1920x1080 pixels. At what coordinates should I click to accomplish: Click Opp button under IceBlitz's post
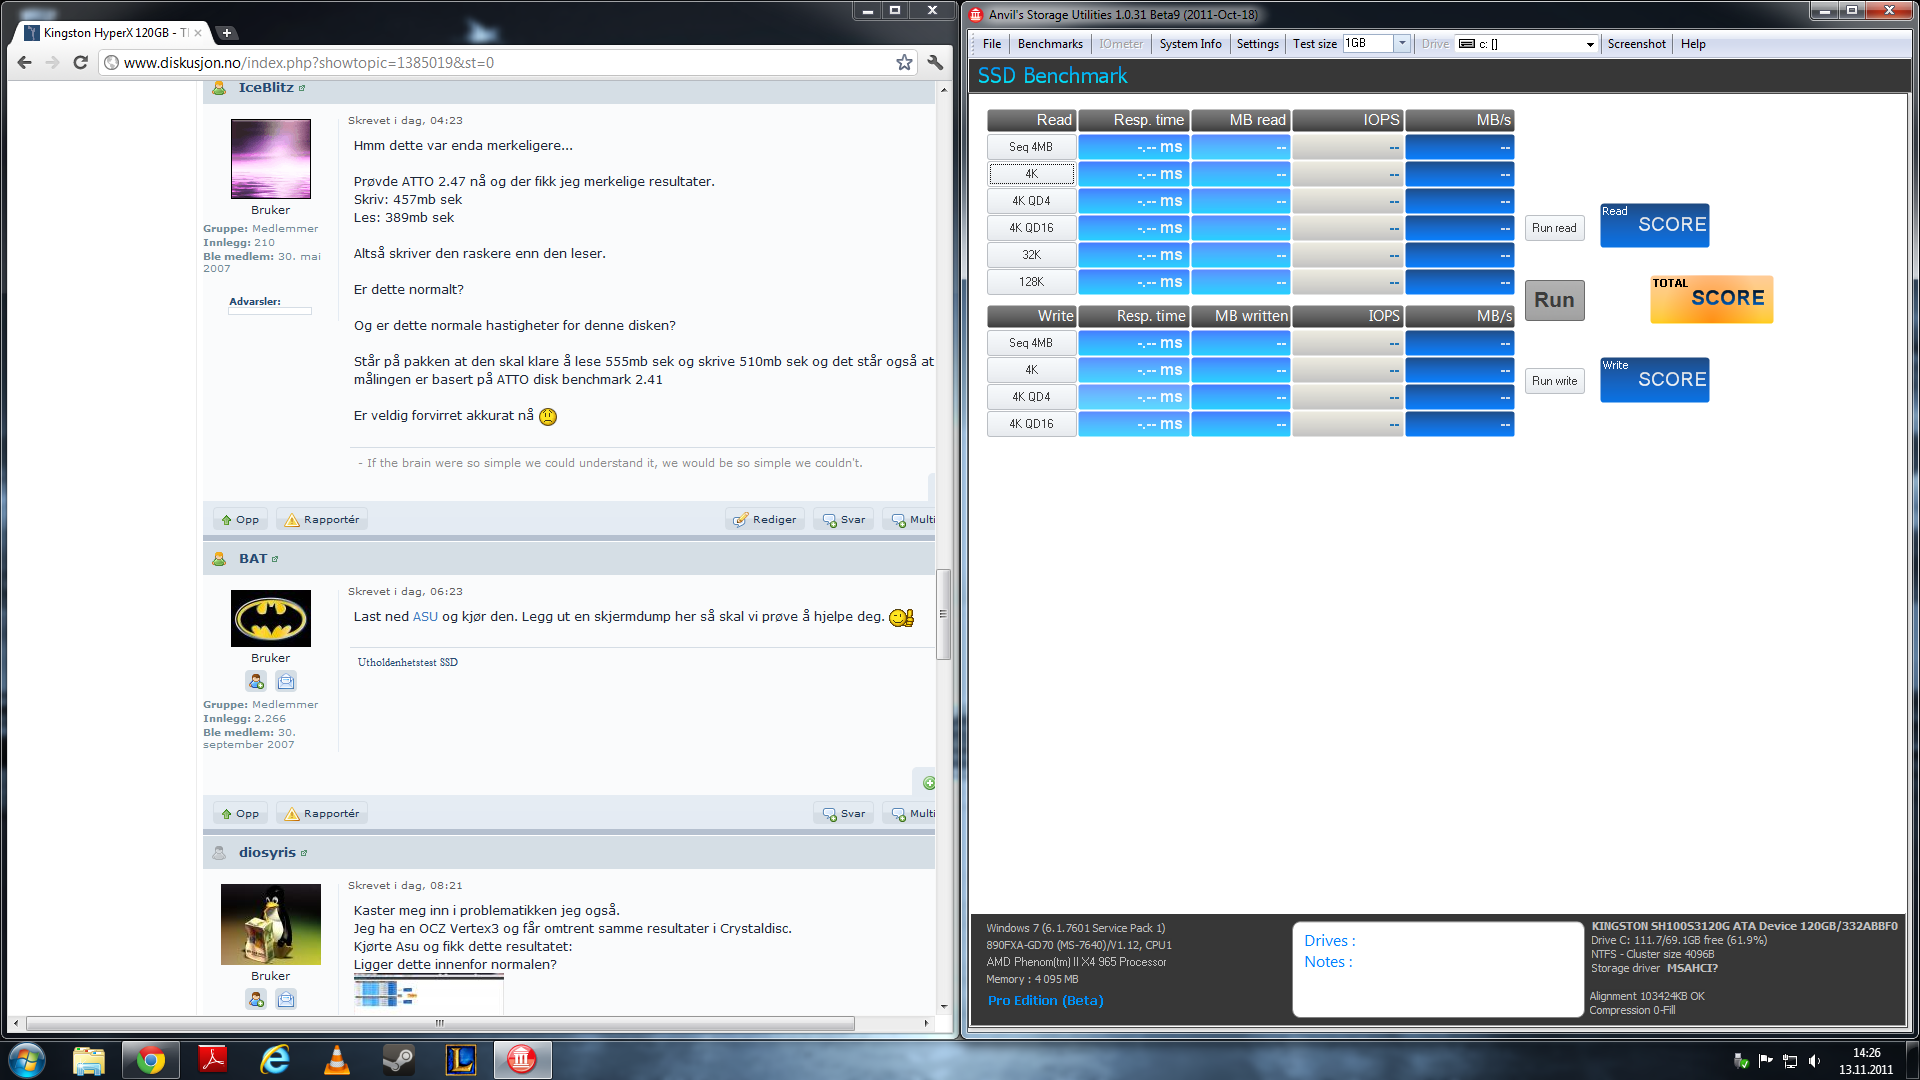pos(240,520)
